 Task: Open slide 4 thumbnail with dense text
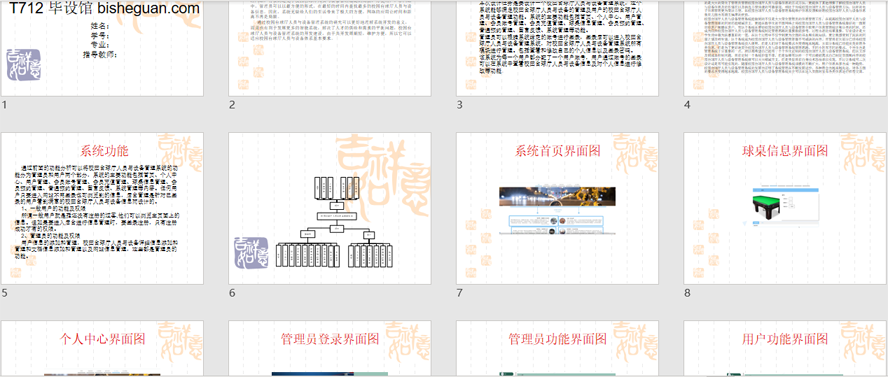tap(785, 48)
